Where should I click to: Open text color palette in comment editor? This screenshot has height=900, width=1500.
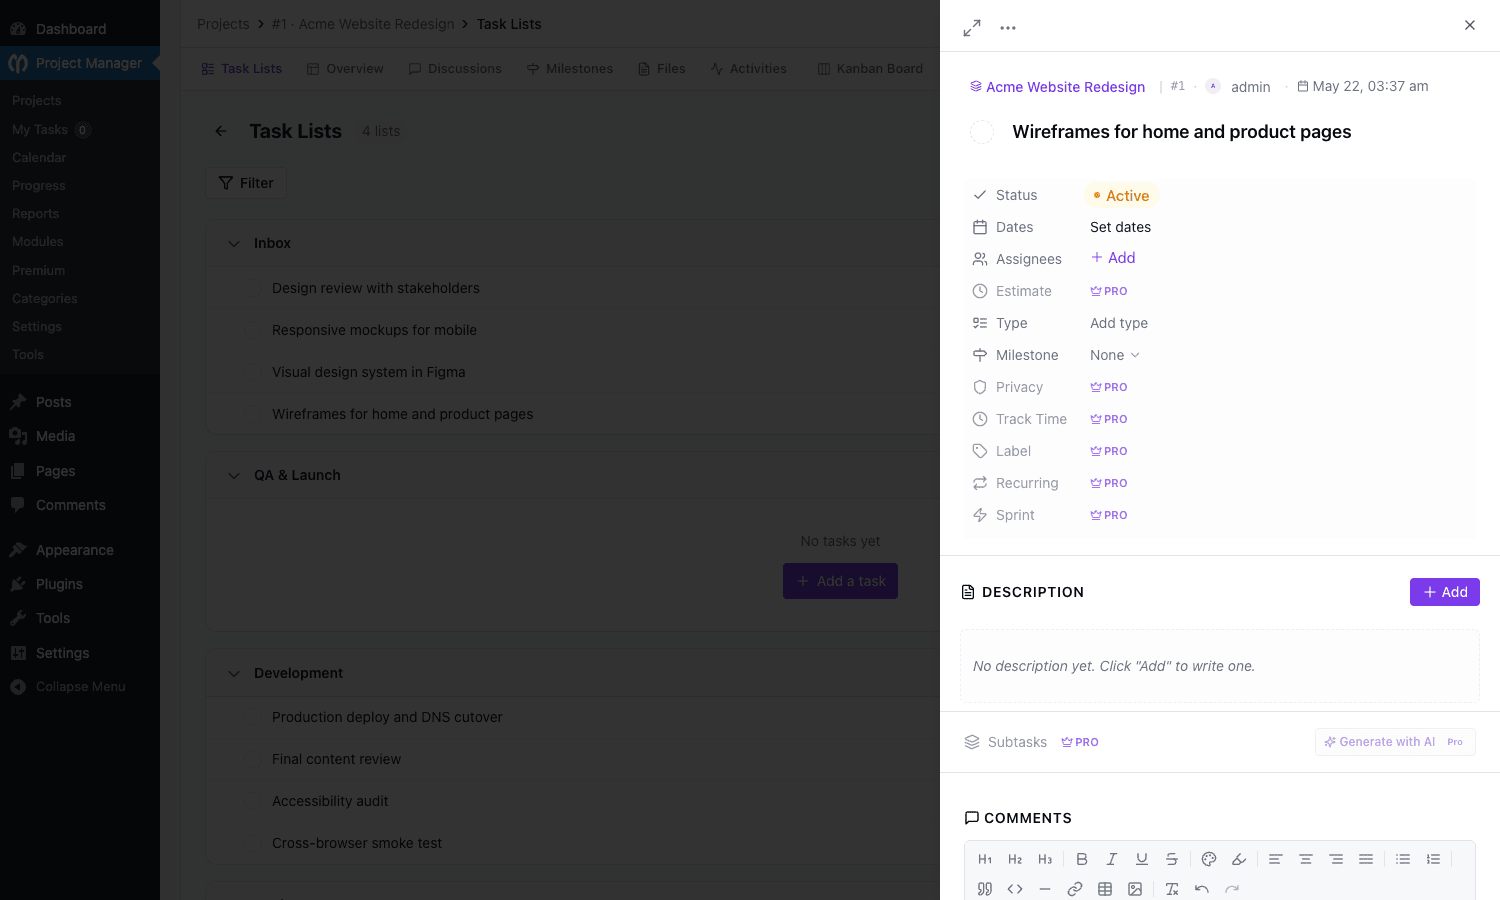pos(1209,859)
